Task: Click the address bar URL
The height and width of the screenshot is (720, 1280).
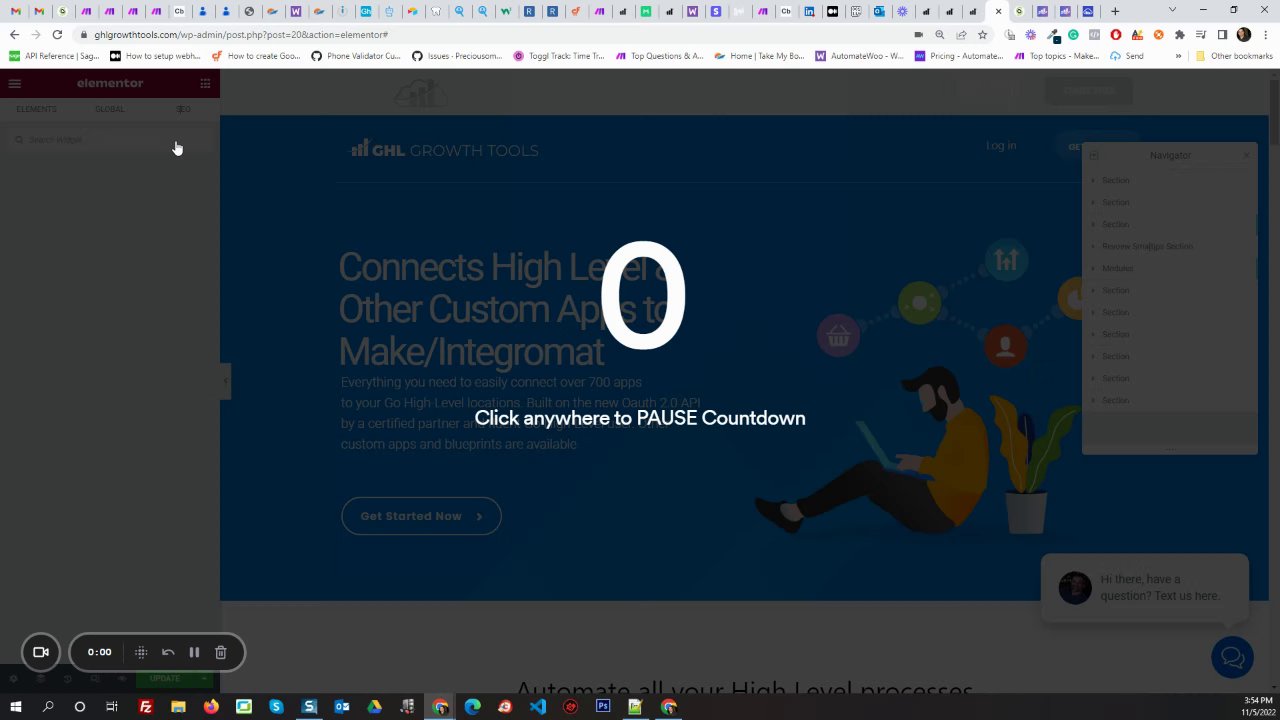Action: [x=241, y=34]
